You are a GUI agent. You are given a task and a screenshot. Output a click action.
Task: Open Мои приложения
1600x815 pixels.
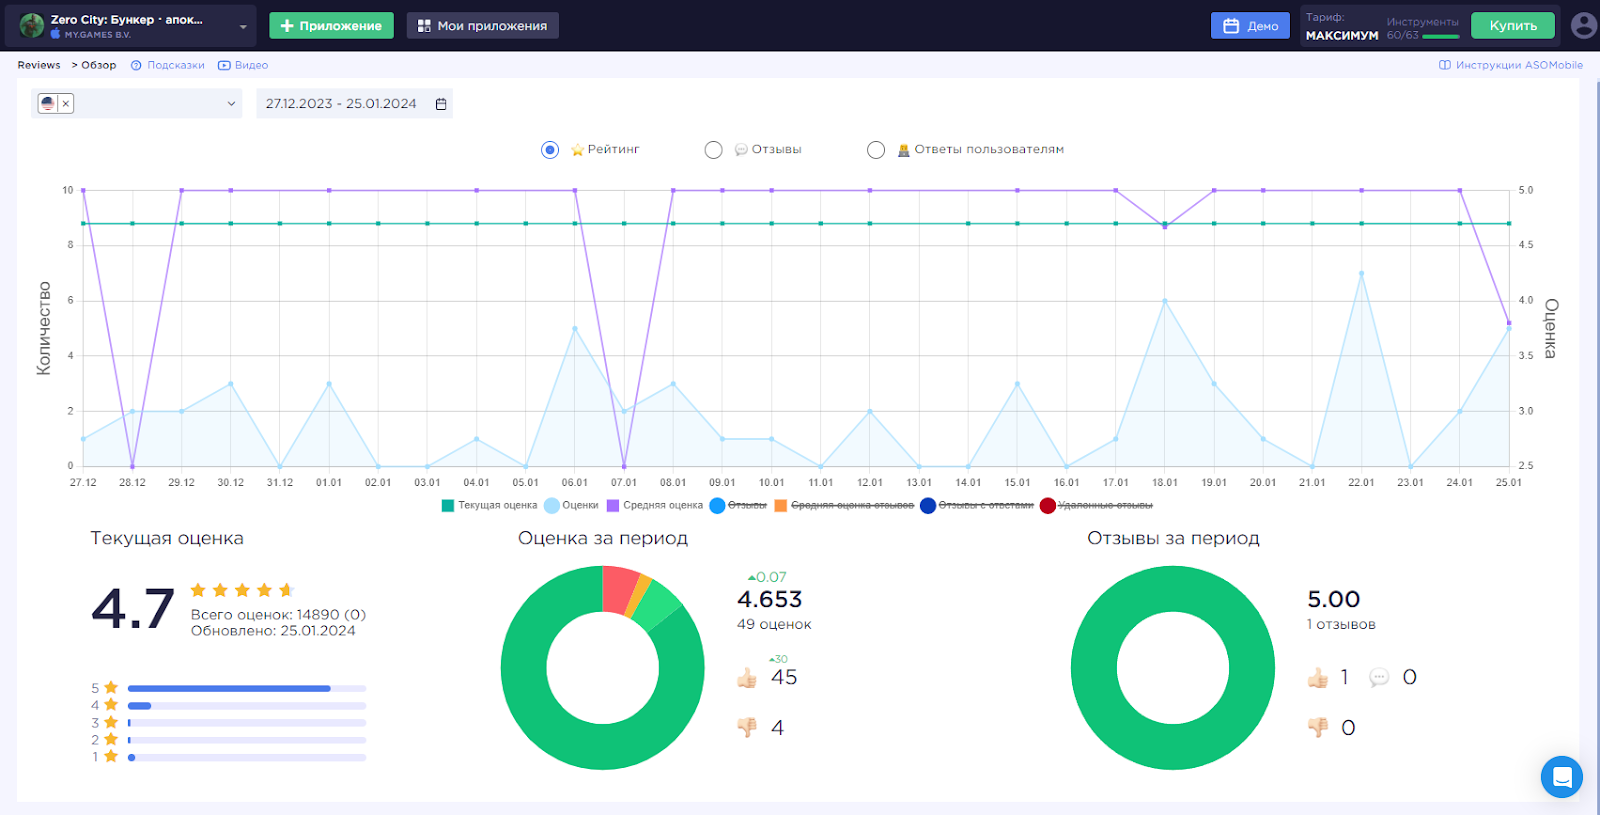pyautogui.click(x=482, y=26)
